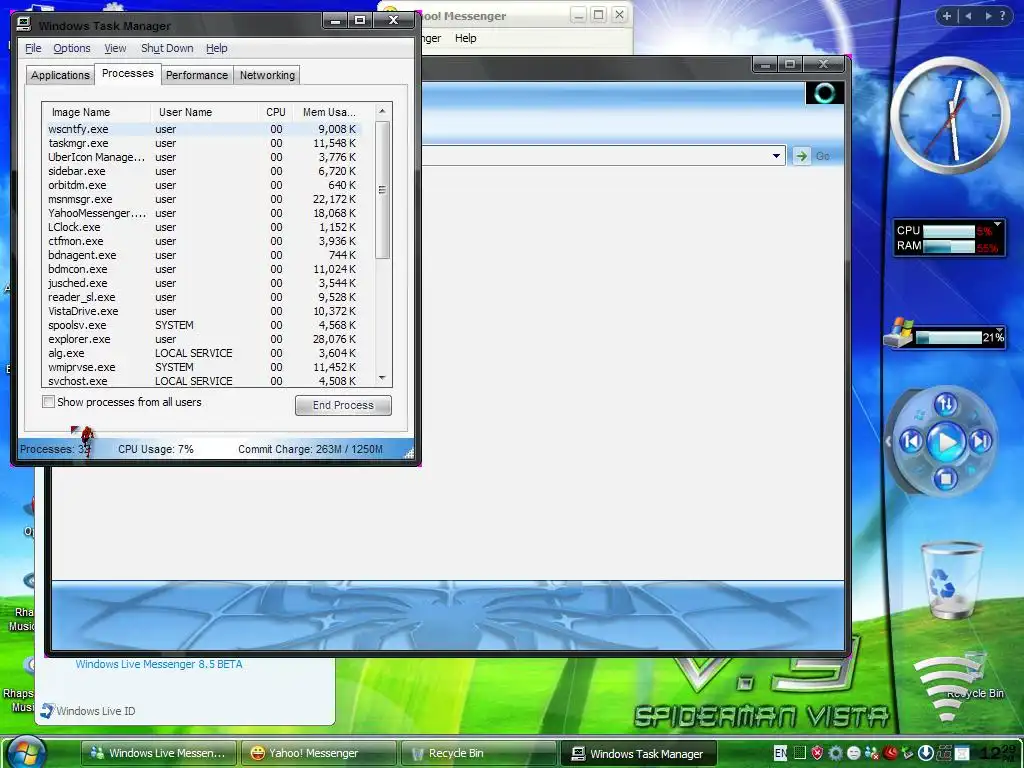Select the YahooMessenger process row

click(202, 213)
